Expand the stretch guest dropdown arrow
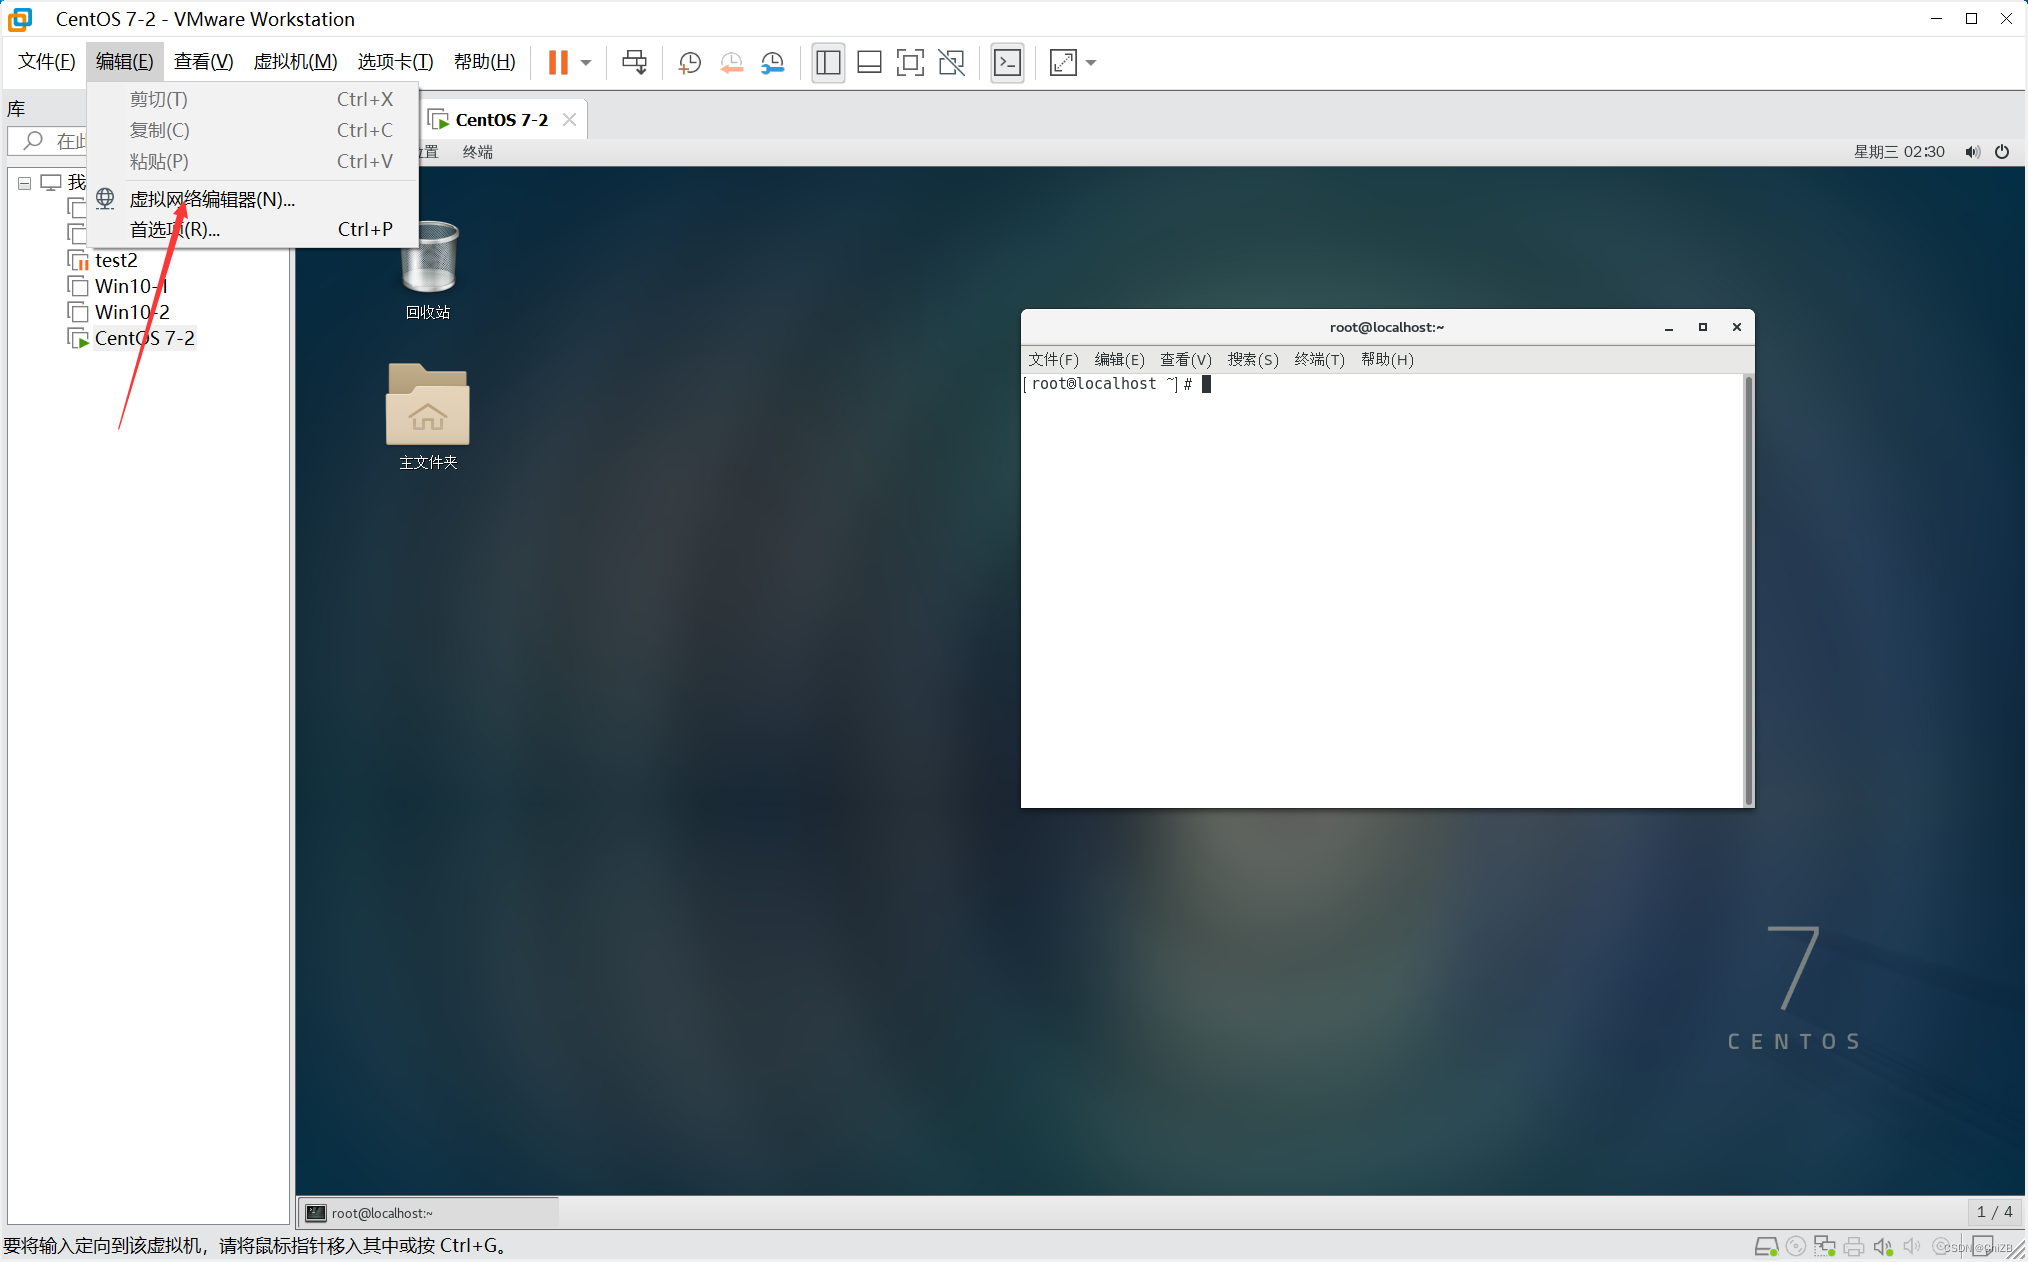Image resolution: width=2028 pixels, height=1262 pixels. [x=1091, y=63]
